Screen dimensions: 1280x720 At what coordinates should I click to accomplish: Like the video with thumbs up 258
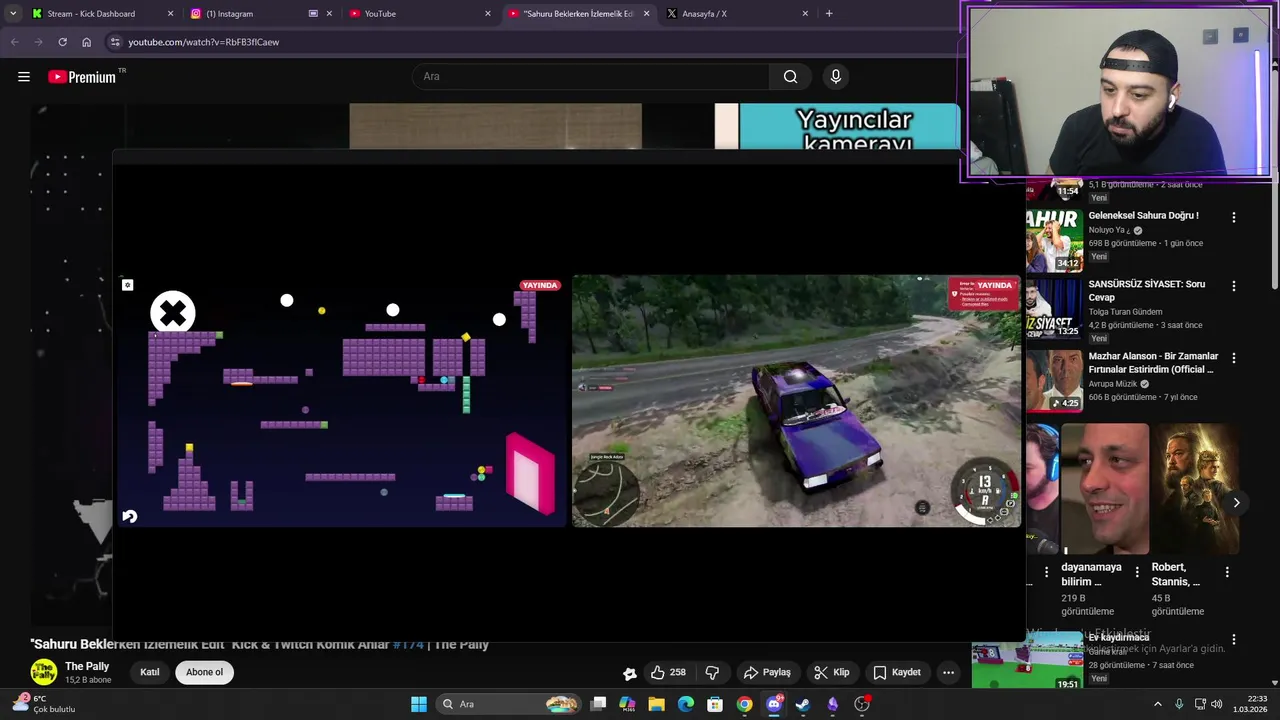668,672
